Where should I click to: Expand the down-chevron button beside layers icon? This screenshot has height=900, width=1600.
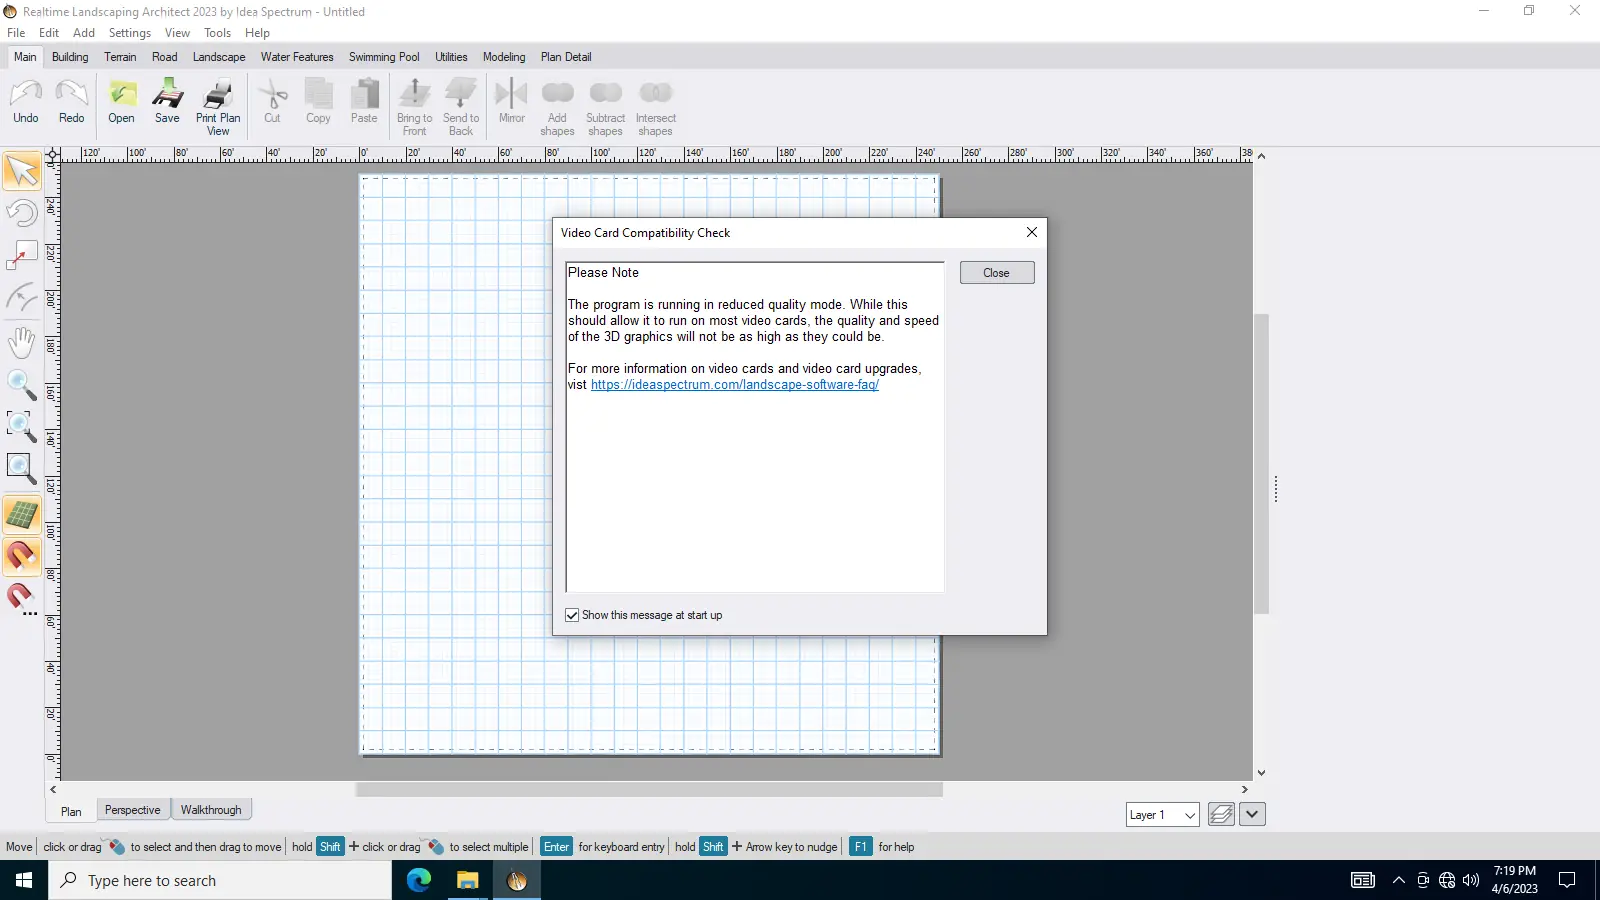coord(1253,815)
